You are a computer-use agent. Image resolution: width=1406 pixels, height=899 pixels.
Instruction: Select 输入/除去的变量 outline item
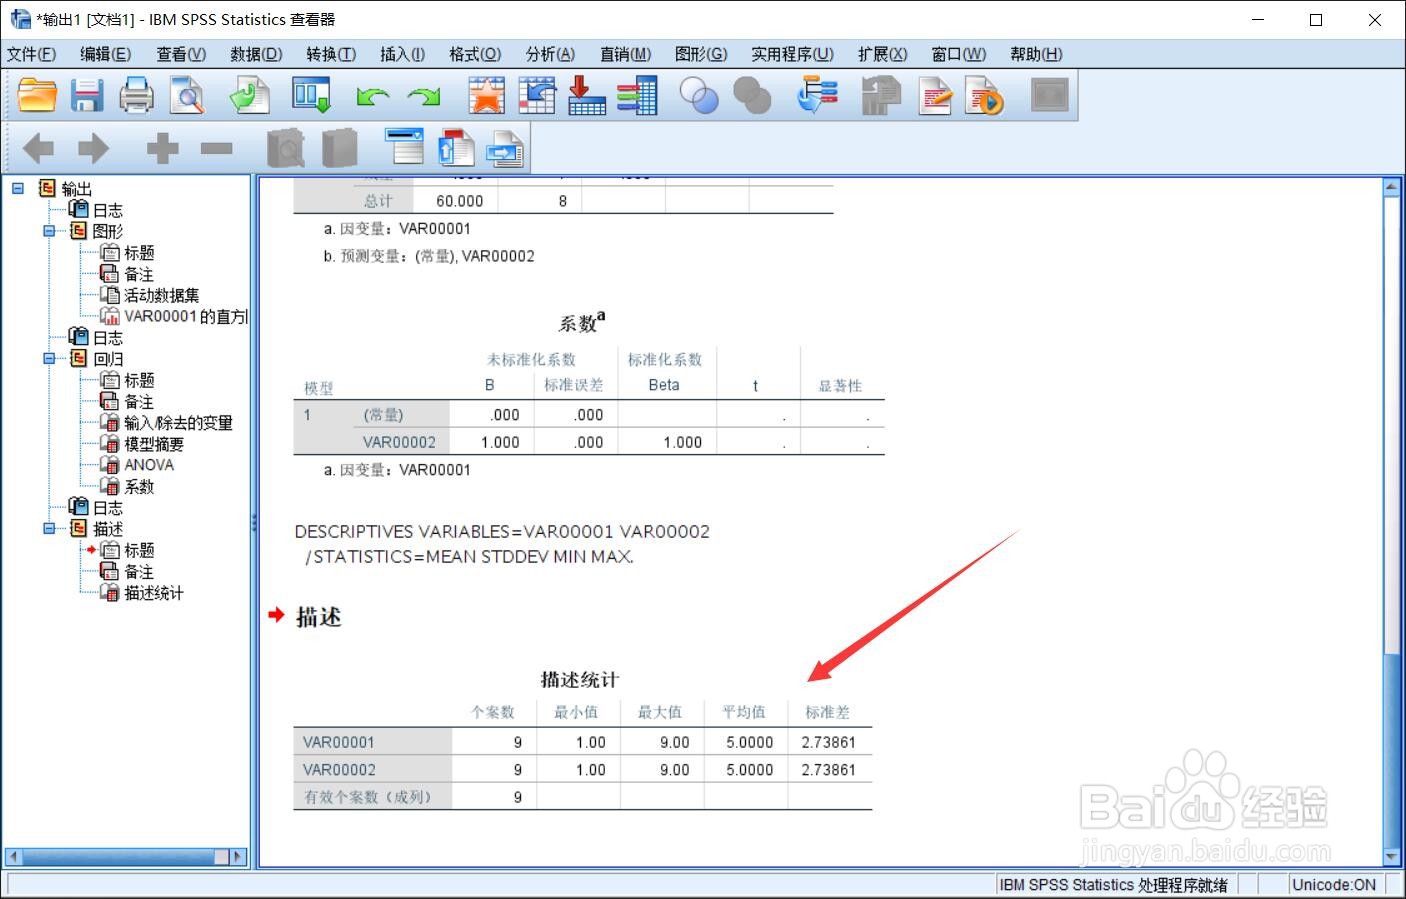point(178,422)
